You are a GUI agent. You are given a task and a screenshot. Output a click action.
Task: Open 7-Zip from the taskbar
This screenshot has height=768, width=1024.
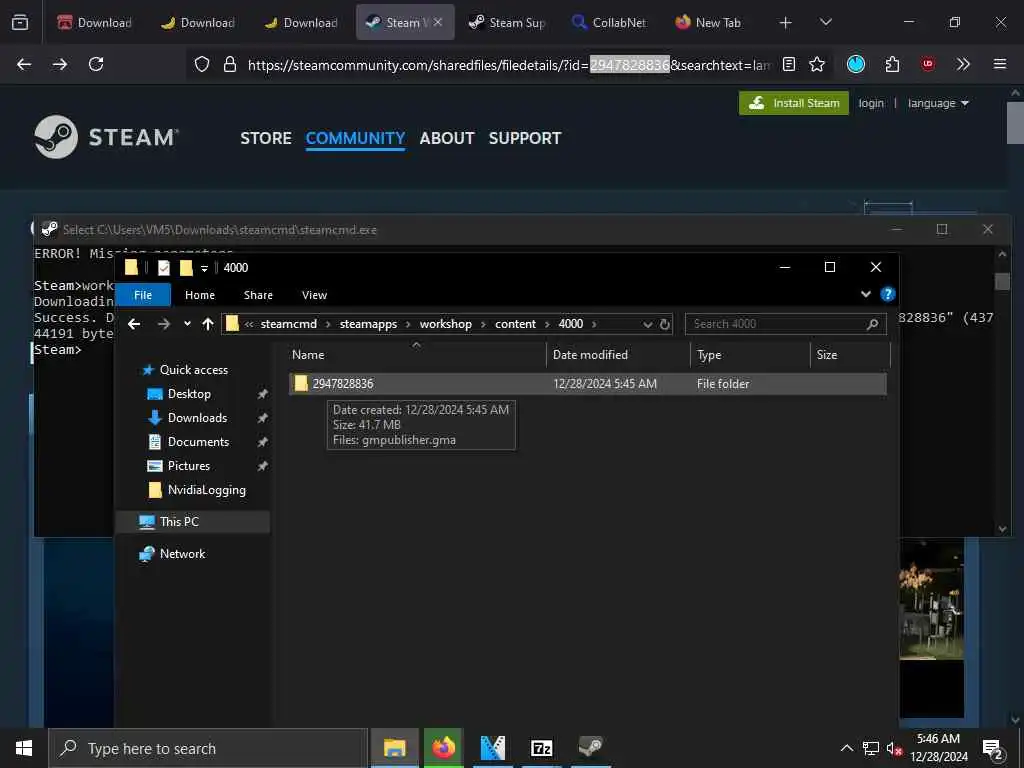point(541,748)
